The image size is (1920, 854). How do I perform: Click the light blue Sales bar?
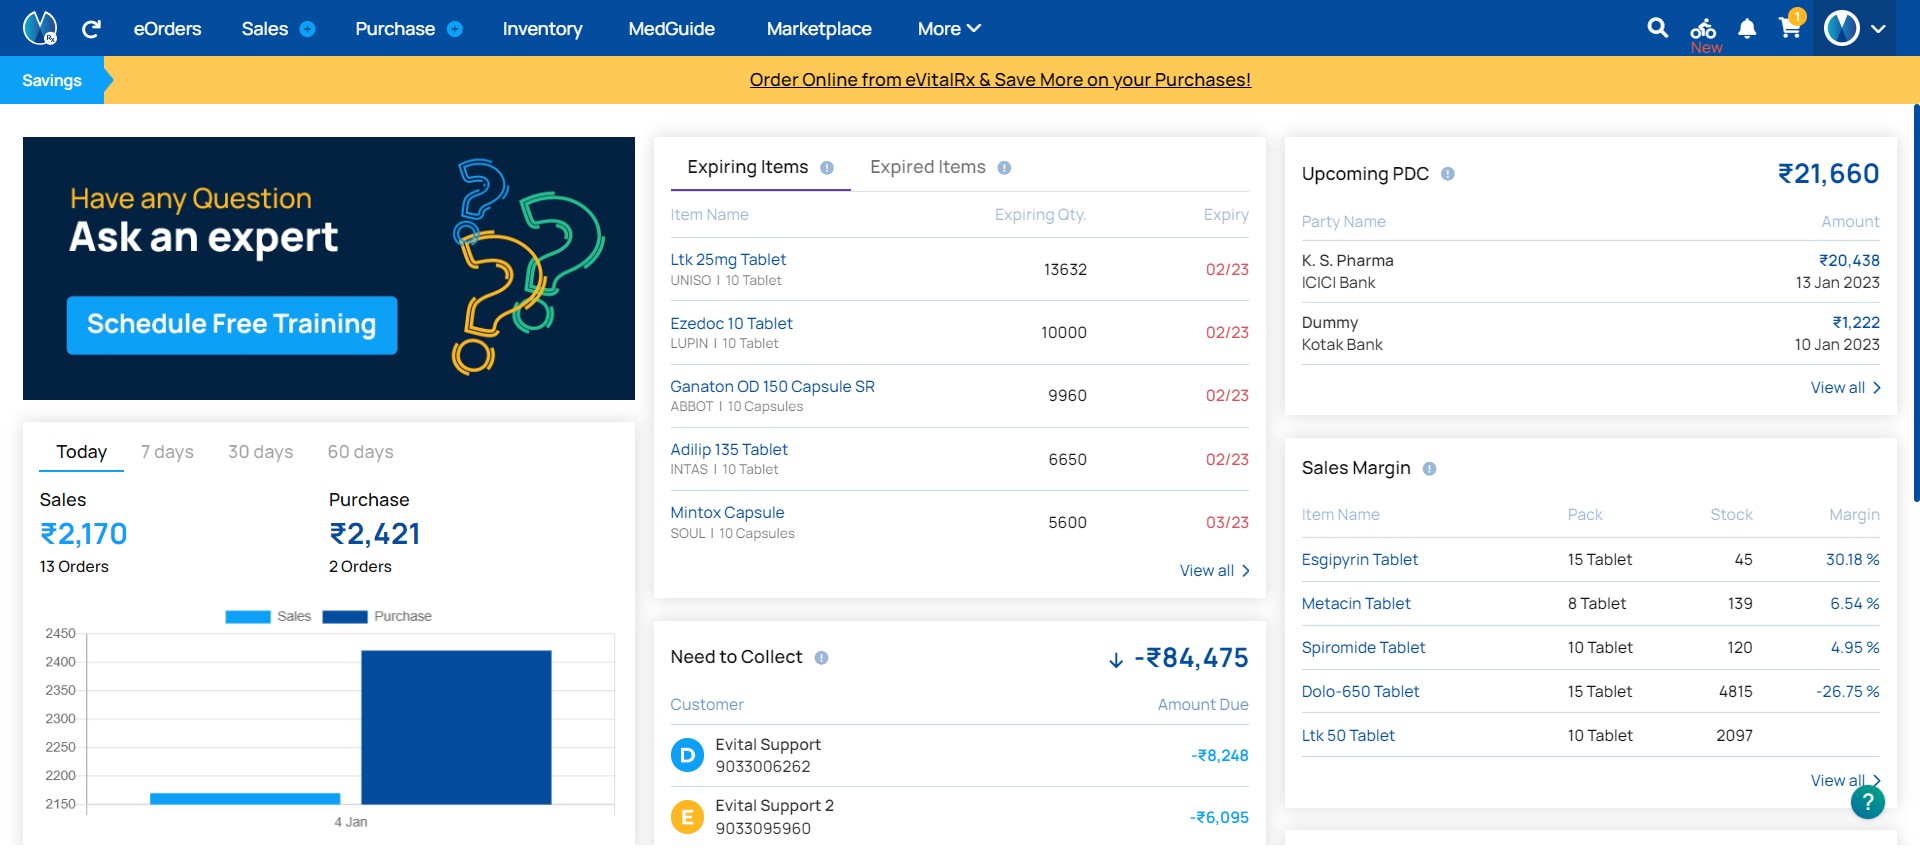pos(245,798)
